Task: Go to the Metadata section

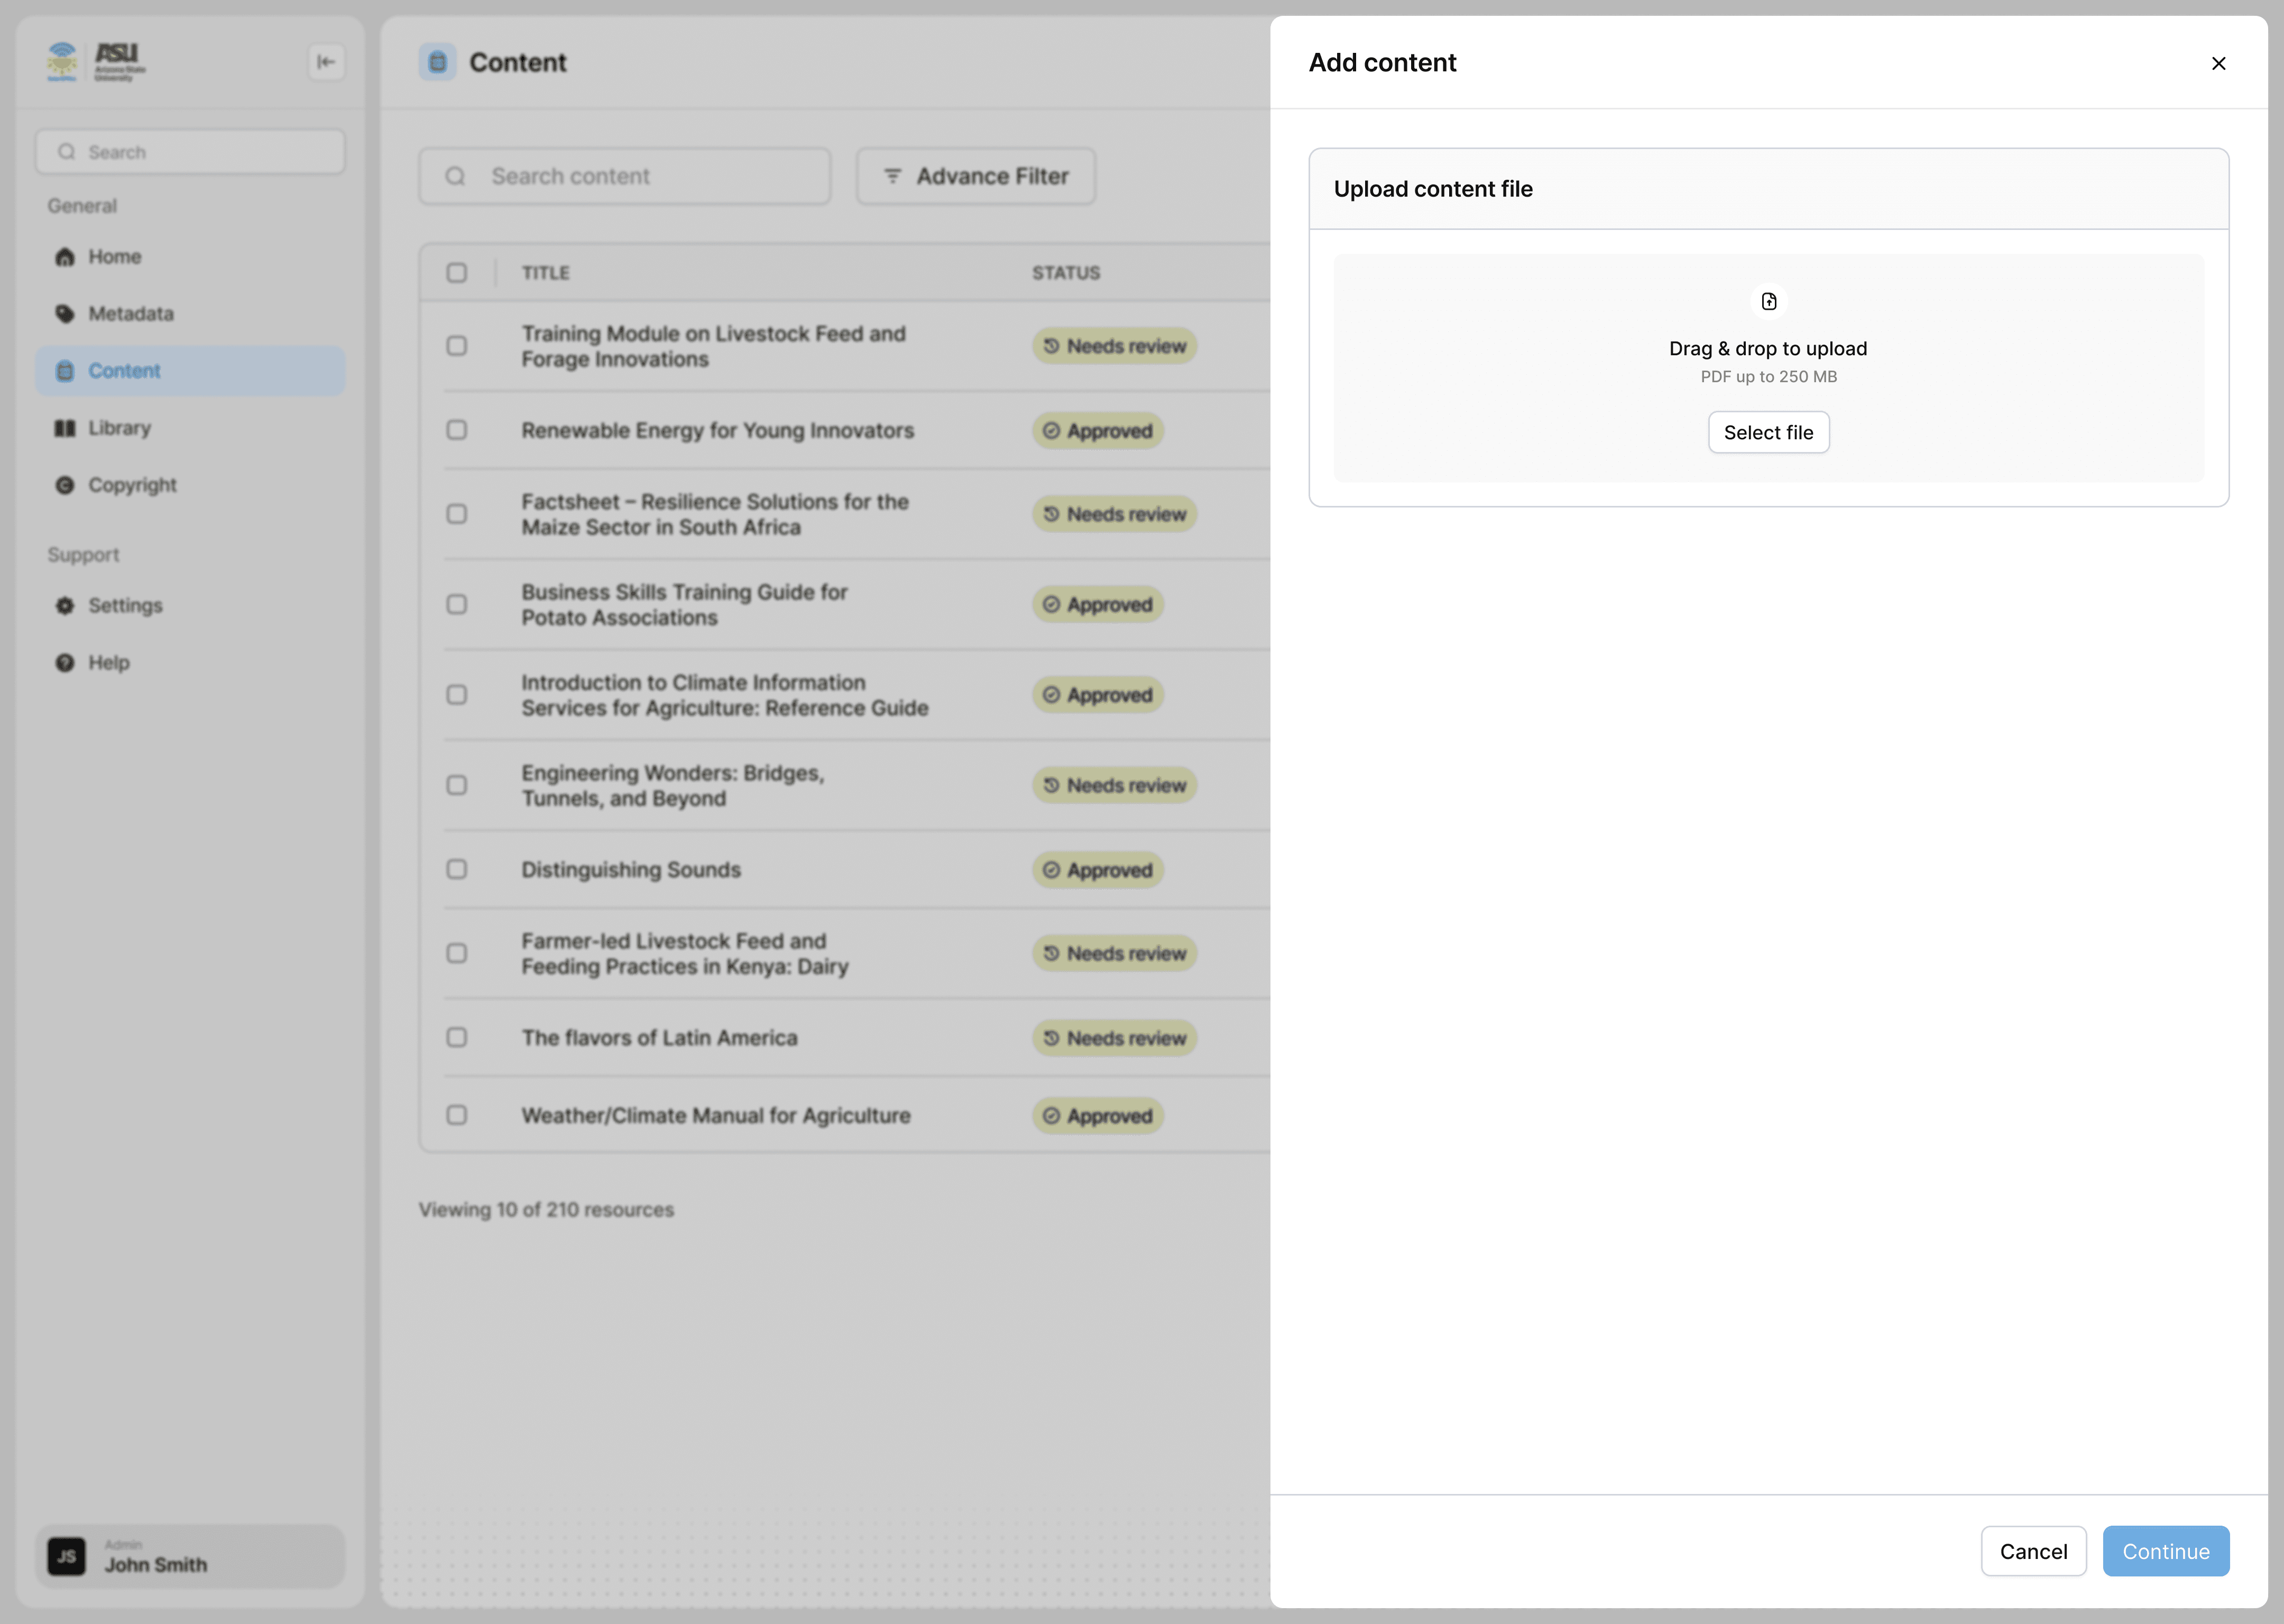Action: pyautogui.click(x=130, y=314)
